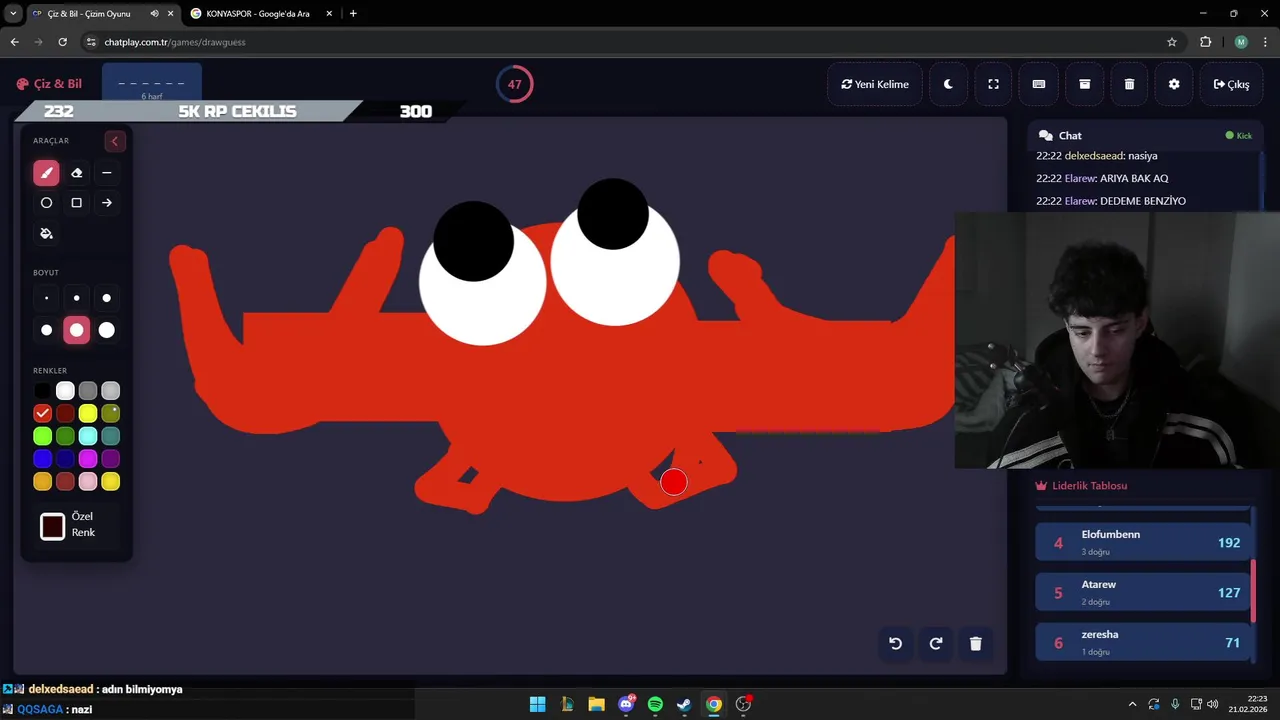Image resolution: width=1280 pixels, height=720 pixels.
Task: Bookmark page with star icon
Action: pyautogui.click(x=1172, y=42)
